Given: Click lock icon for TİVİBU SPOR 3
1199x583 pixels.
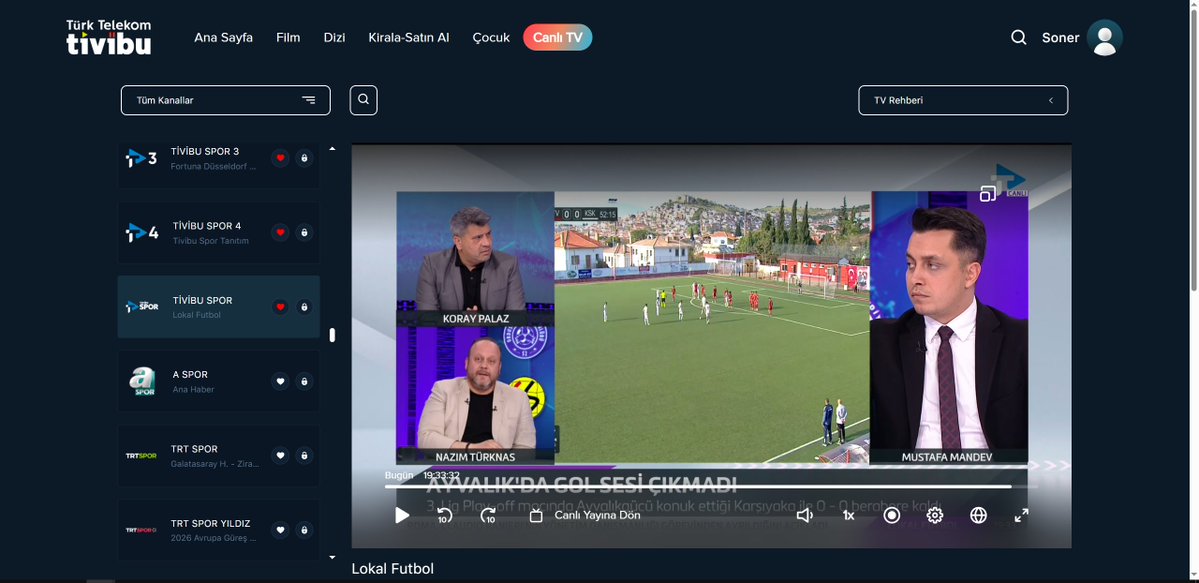Looking at the screenshot, I should point(304,158).
